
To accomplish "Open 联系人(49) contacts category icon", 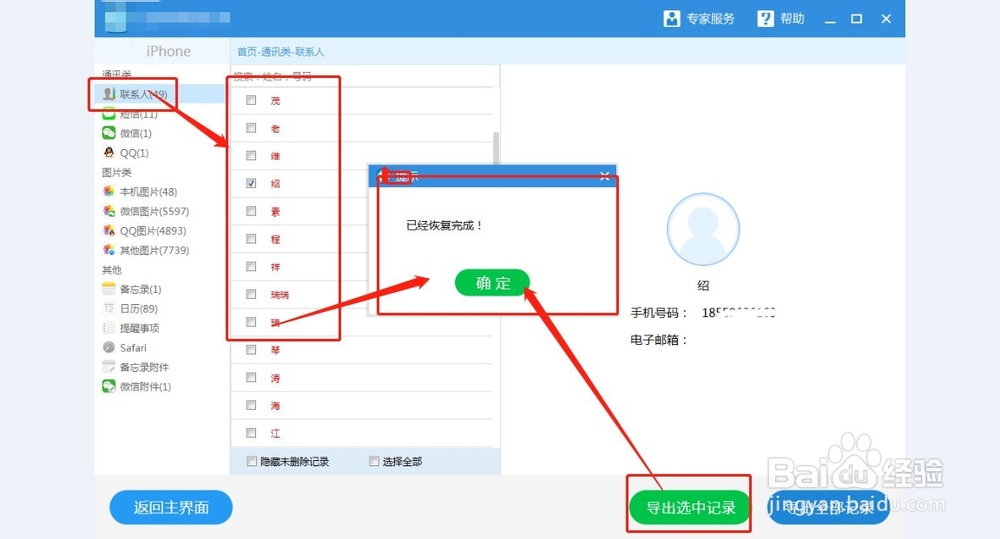I will pyautogui.click(x=109, y=94).
